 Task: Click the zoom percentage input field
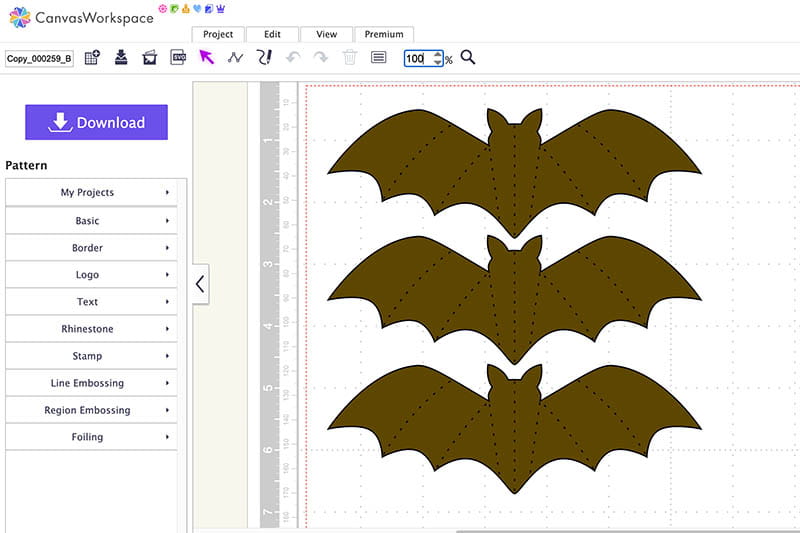coord(418,59)
